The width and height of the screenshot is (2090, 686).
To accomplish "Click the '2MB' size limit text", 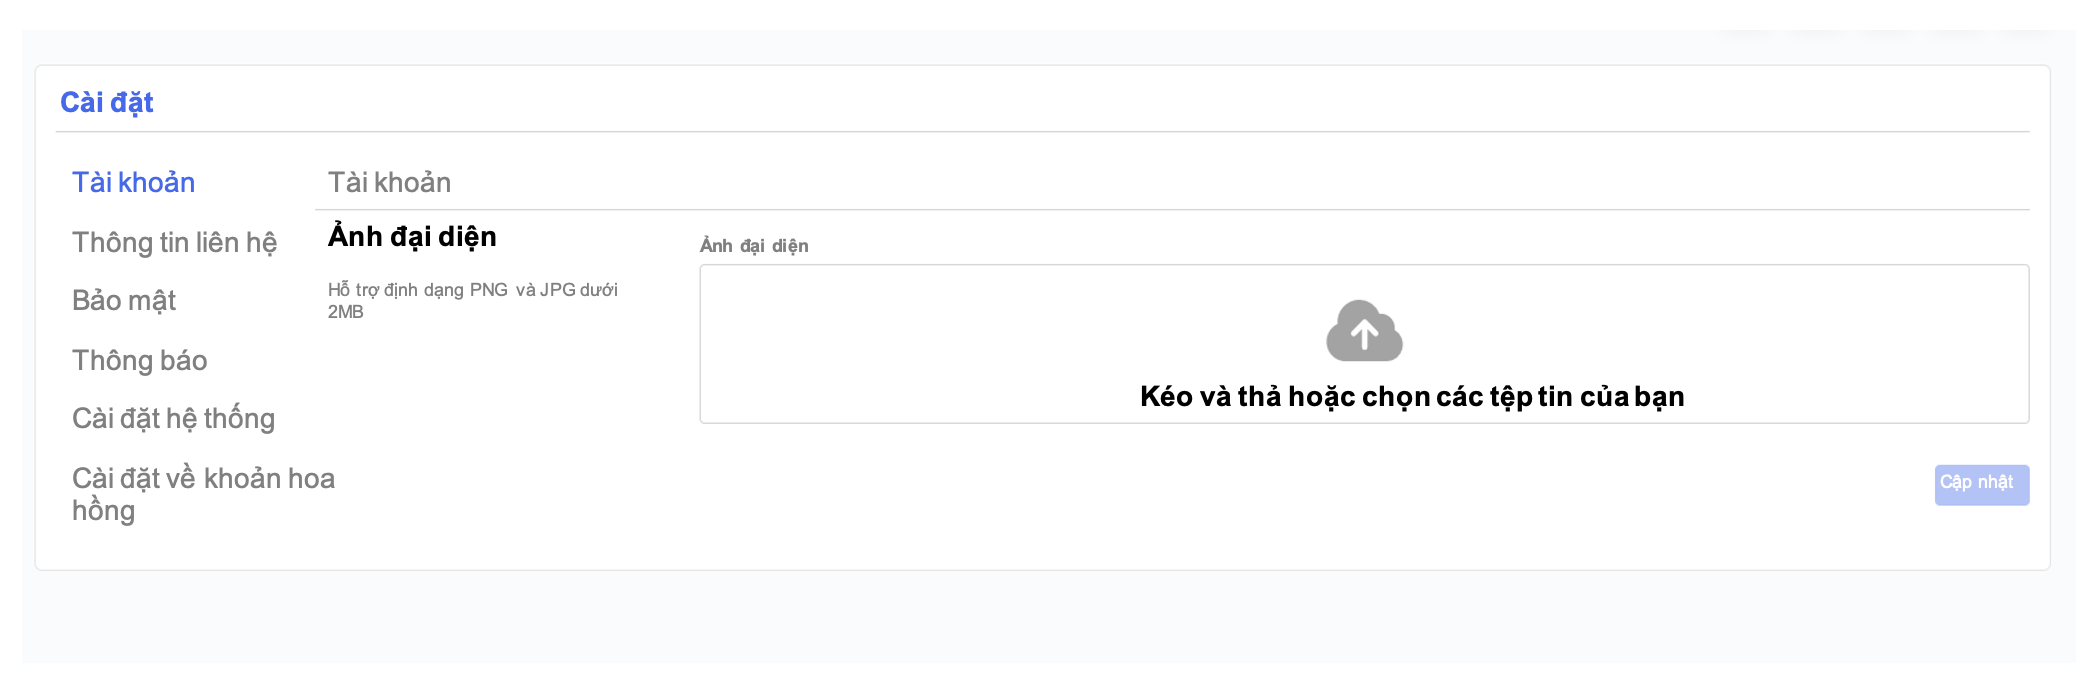I will tap(346, 312).
